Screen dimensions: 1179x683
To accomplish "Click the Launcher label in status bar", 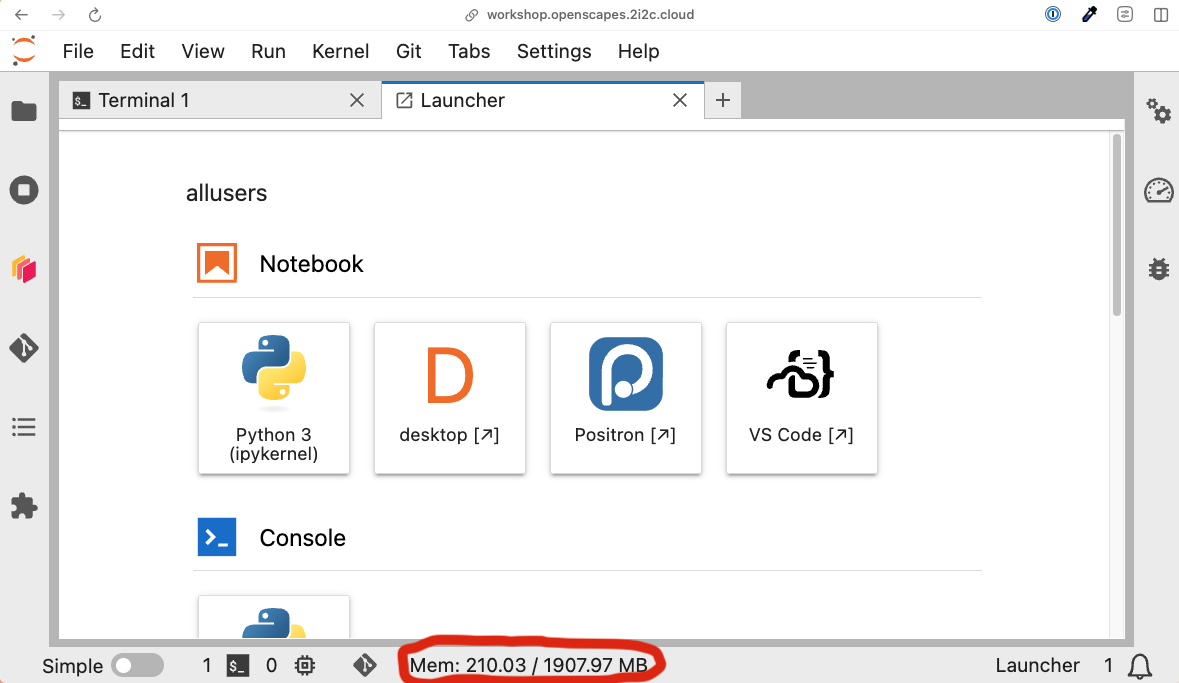I will (1037, 666).
